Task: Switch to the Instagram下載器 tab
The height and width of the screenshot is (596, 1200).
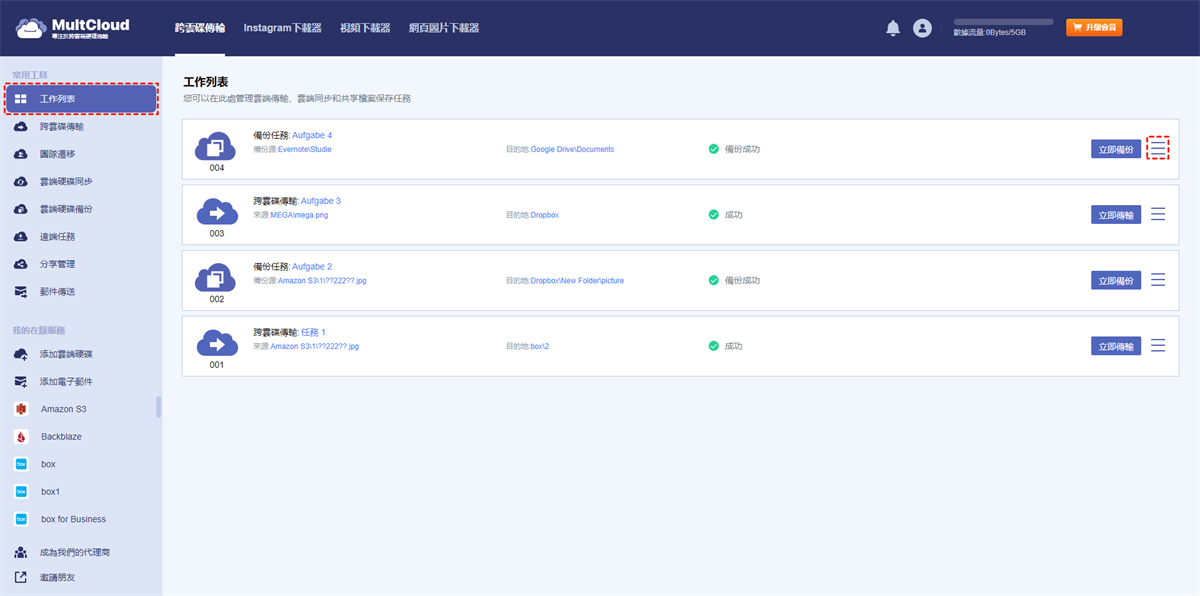Action: point(283,28)
